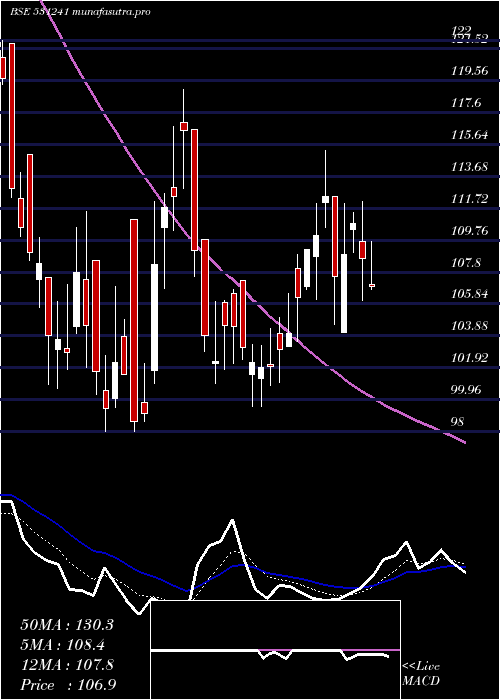This screenshot has height=700, width=500.
Task: Select the 101.92 price axis label
Action: pos(470,358)
